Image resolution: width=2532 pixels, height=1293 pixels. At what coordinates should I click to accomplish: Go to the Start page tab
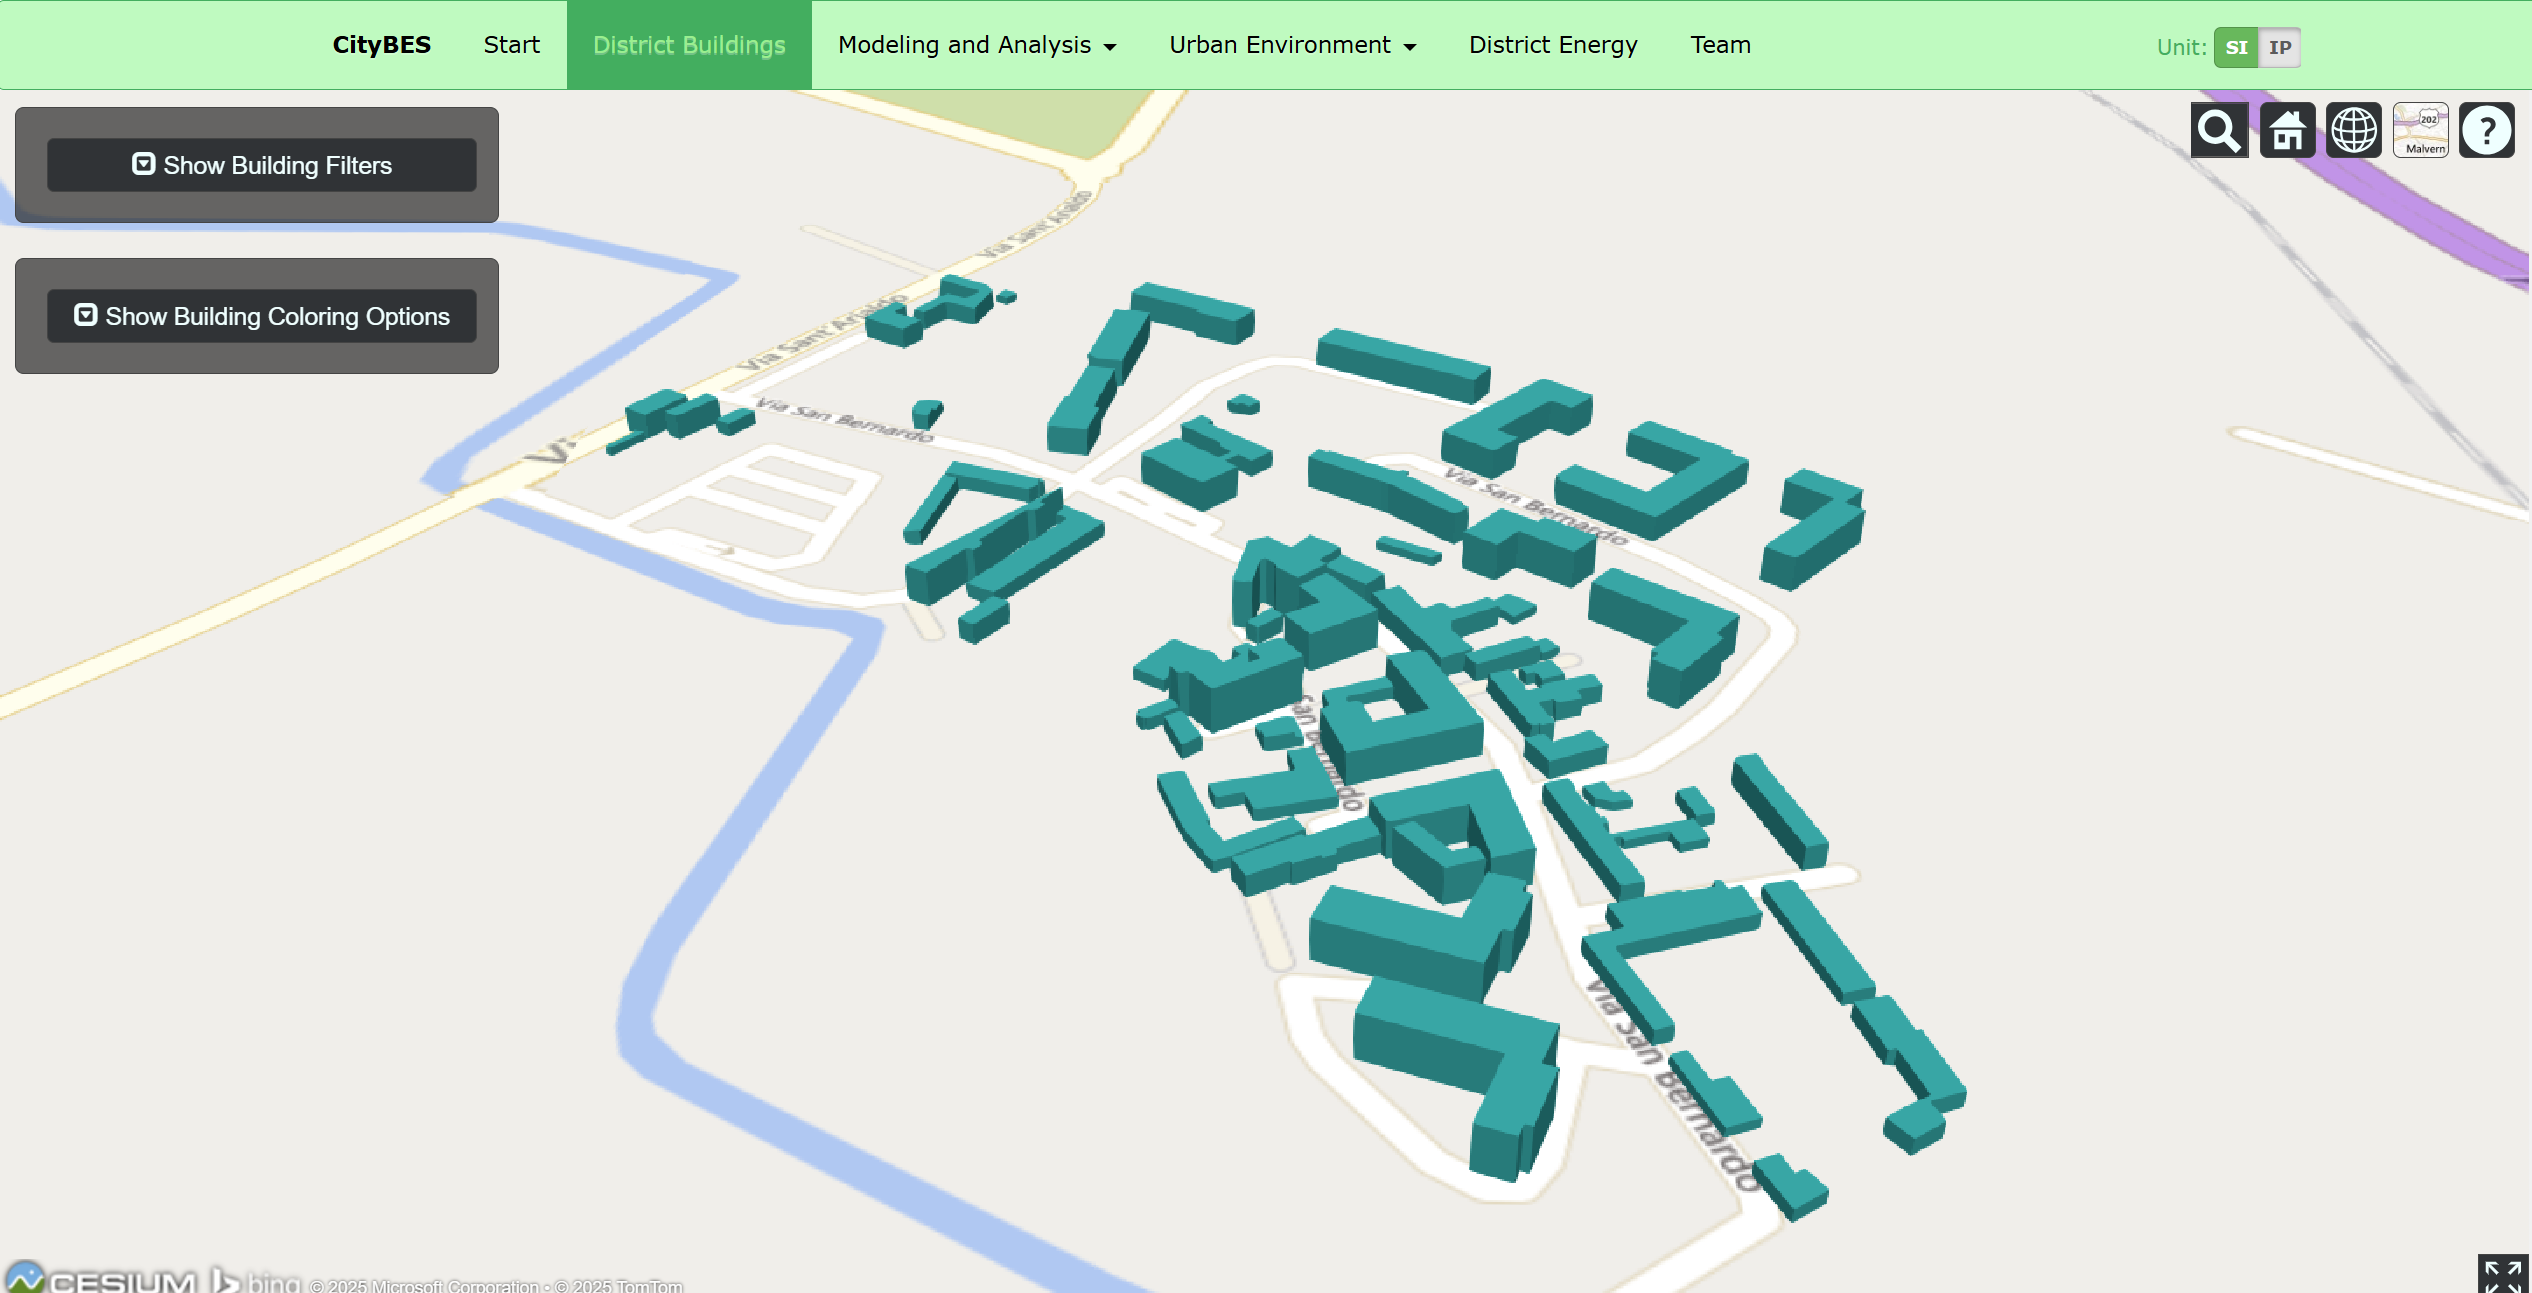click(511, 45)
